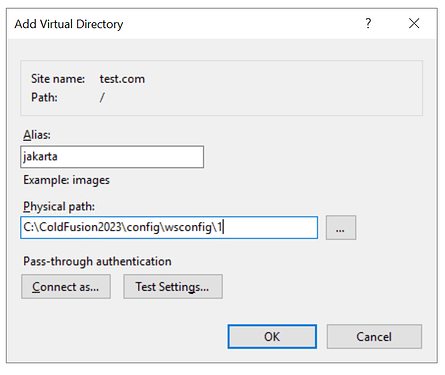Click the Site name: label

point(58,79)
